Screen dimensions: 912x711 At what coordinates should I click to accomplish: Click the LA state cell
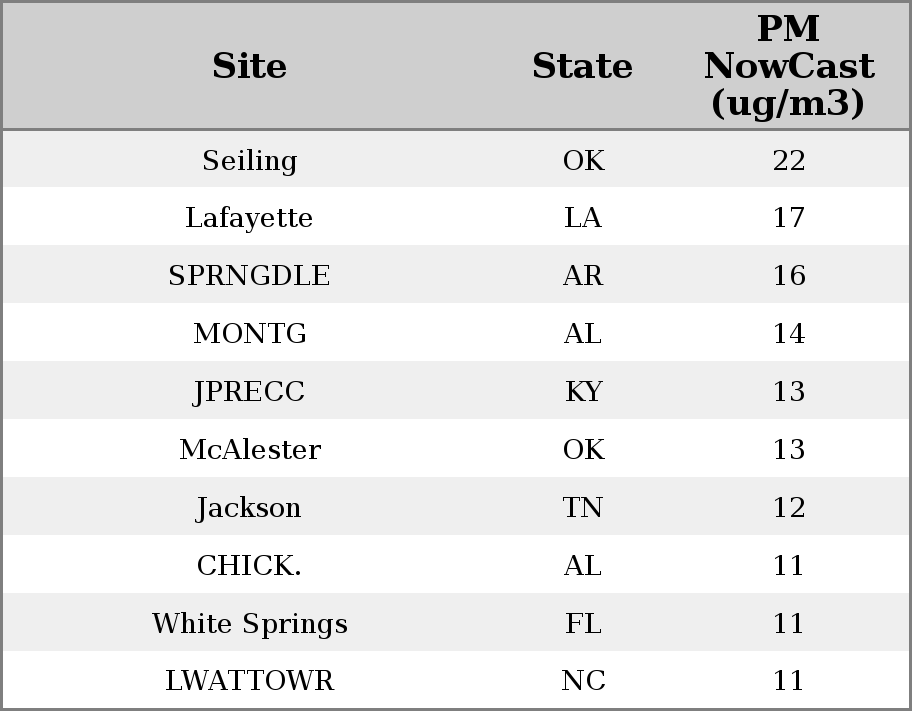[x=582, y=218]
